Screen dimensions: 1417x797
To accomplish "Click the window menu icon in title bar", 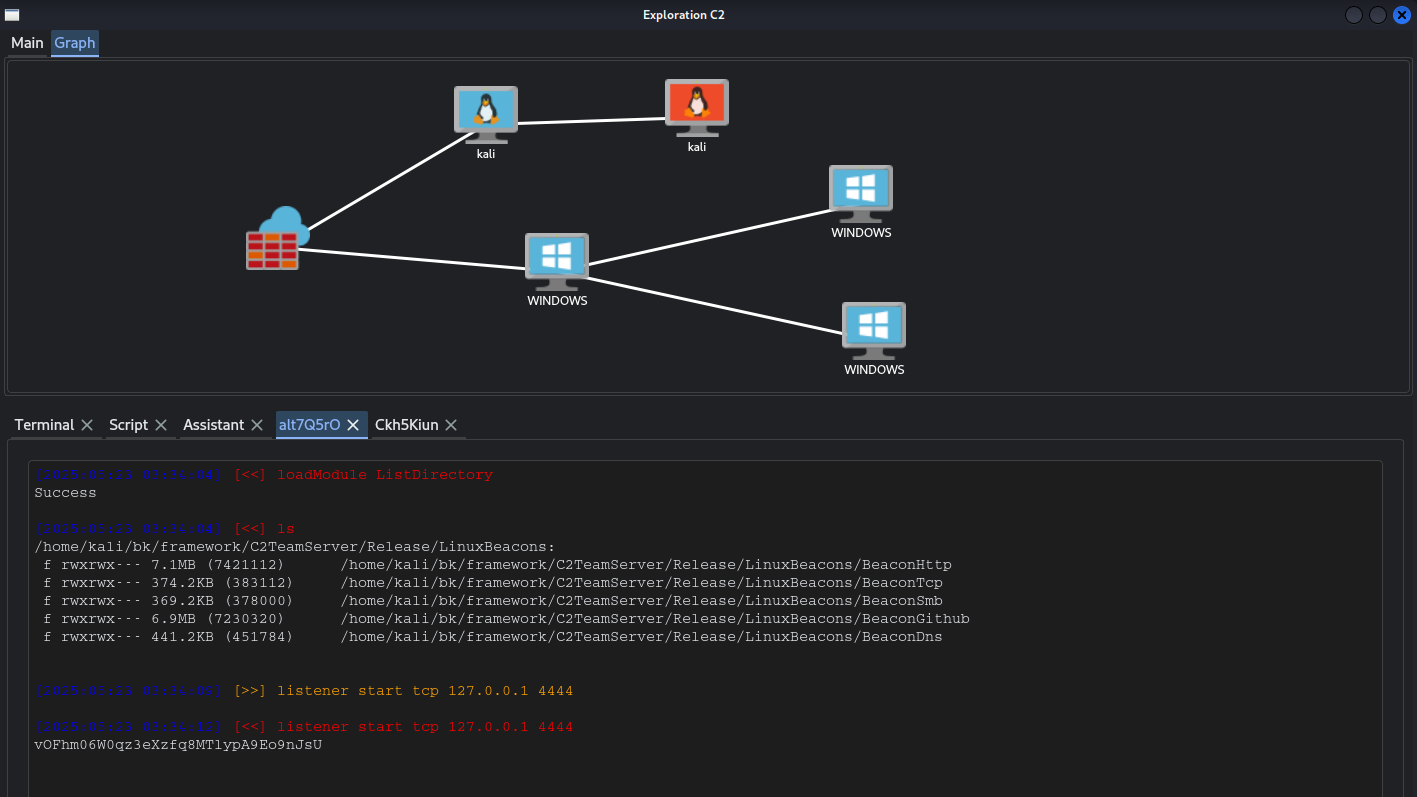I will pos(12,14).
